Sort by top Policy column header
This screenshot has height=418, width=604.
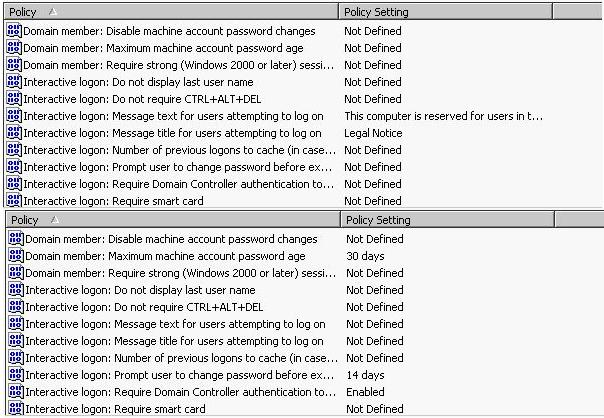(171, 12)
